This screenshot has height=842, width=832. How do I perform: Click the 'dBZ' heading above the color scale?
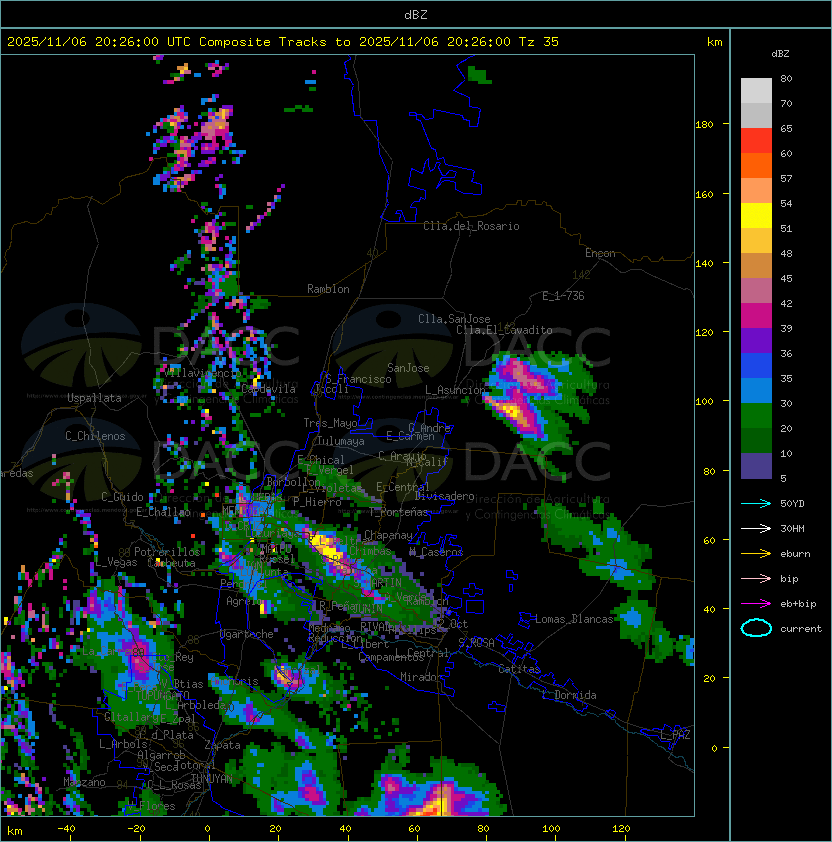click(x=780, y=54)
